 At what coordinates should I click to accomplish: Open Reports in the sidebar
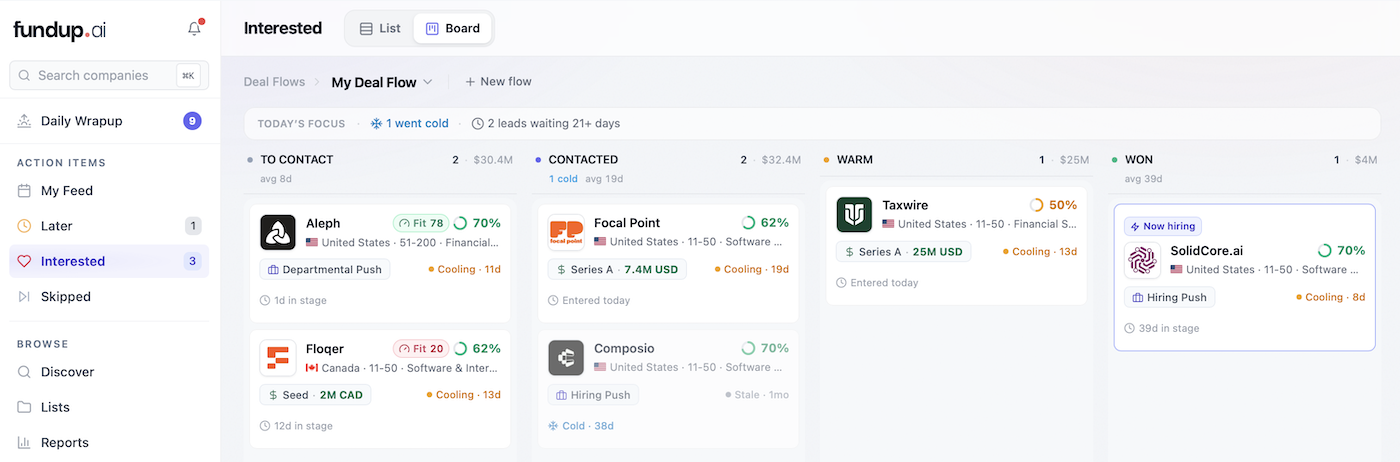pyautogui.click(x=108, y=442)
